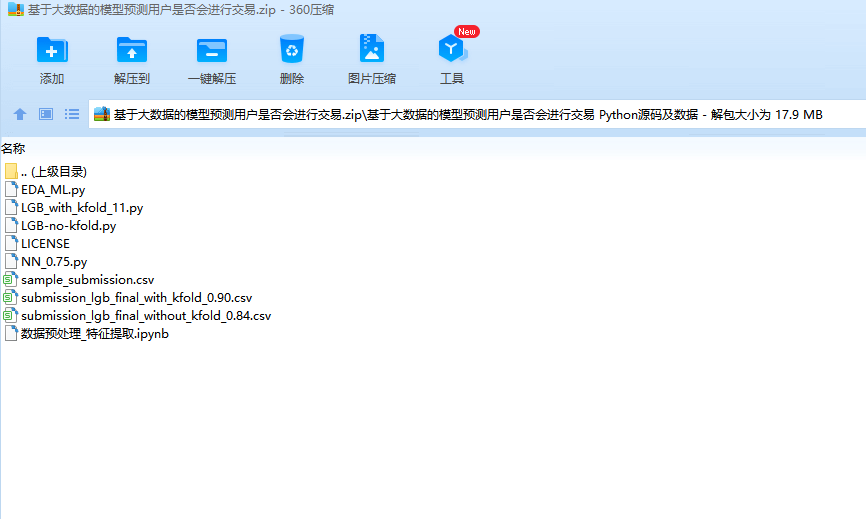Click the folder icon of 上级目录
The width and height of the screenshot is (866, 519).
point(11,171)
